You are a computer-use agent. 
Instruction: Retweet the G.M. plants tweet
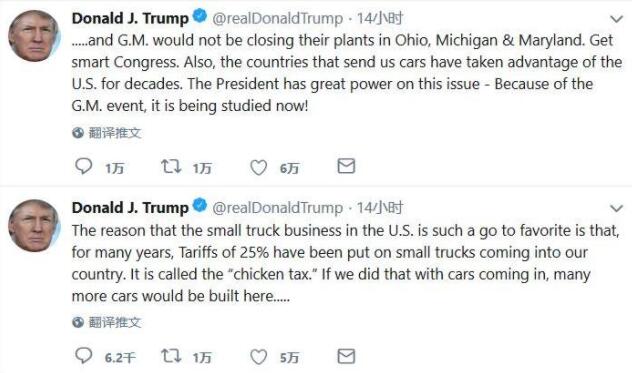click(x=171, y=167)
